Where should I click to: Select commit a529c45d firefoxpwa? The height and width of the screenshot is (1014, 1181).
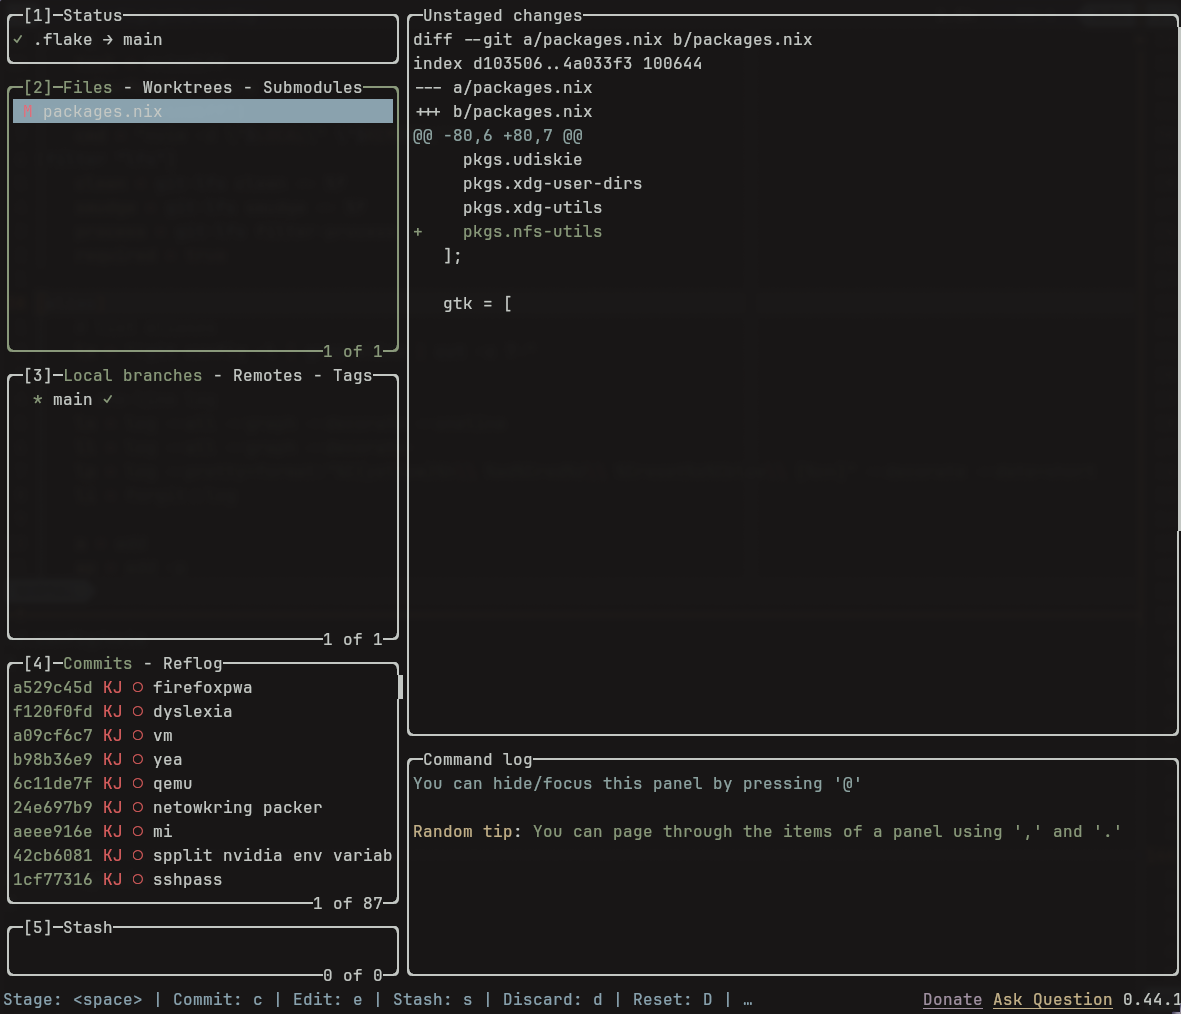[x=203, y=687]
